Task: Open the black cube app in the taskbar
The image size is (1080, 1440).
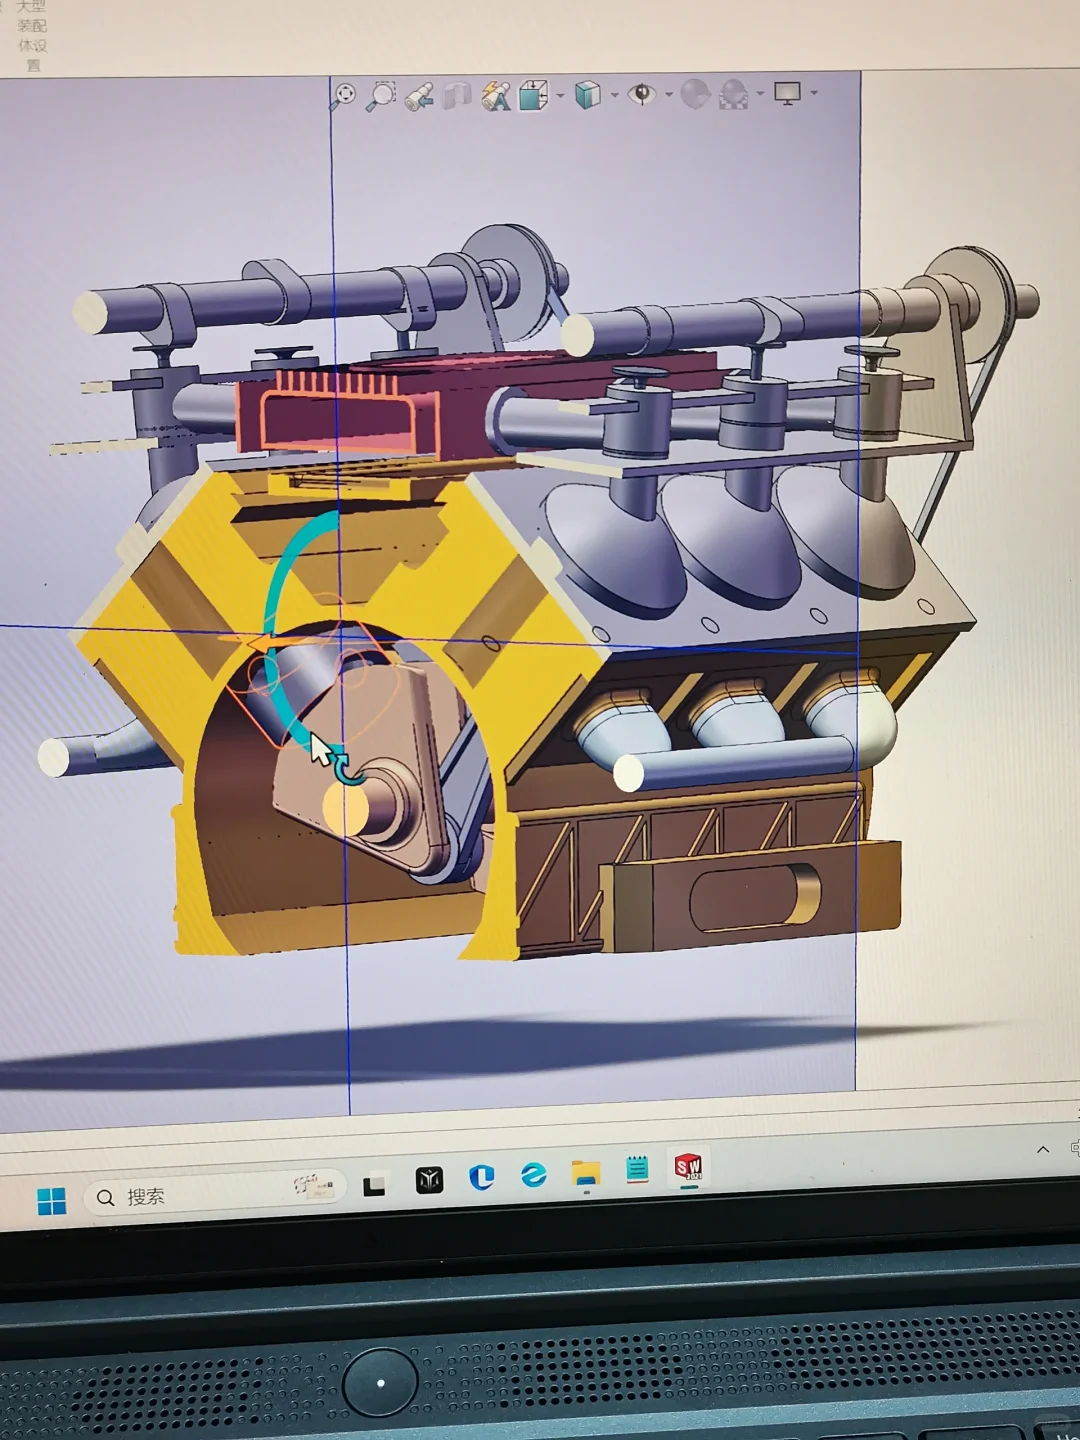Action: click(429, 1181)
